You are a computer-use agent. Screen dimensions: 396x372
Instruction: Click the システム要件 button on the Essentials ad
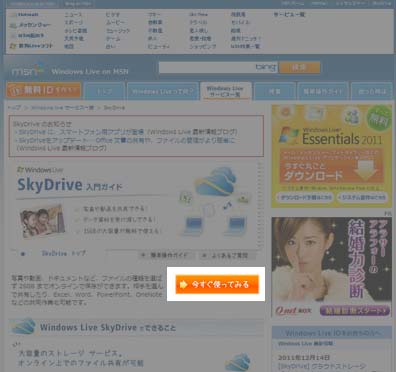(362, 198)
